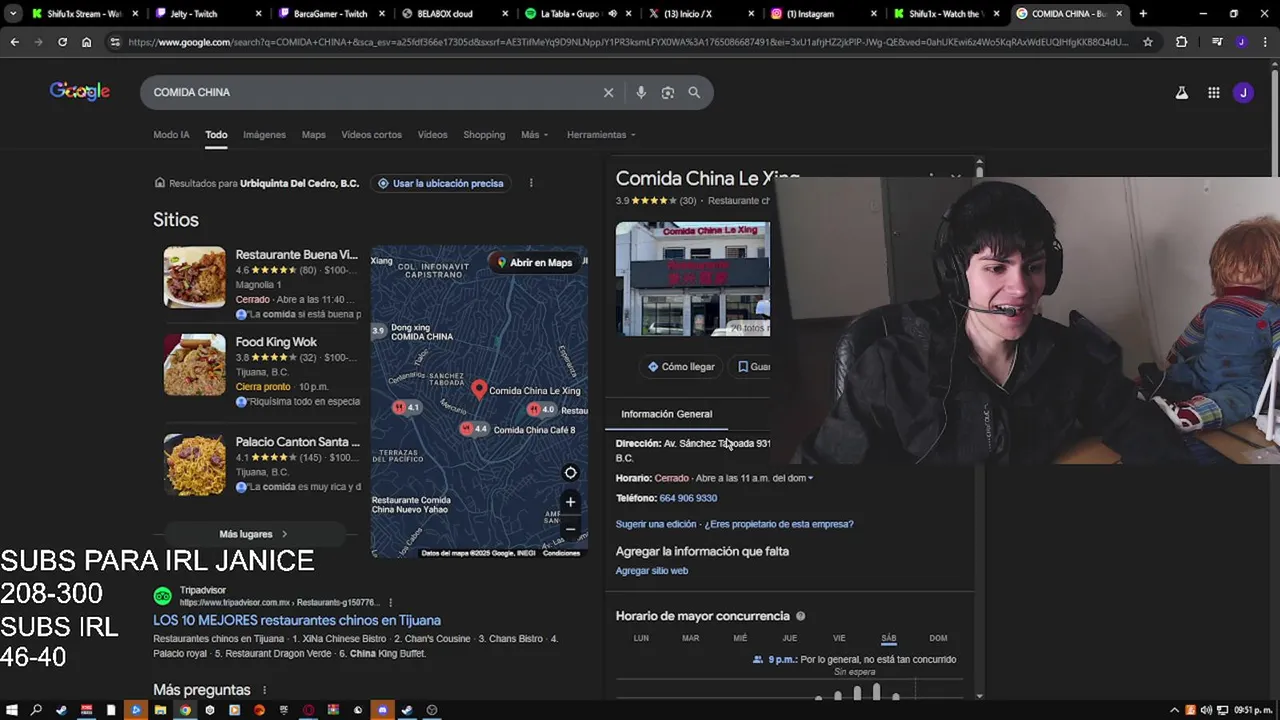Switch to the Modo IA tab
Screen dimensions: 1280x720
click(x=171, y=135)
